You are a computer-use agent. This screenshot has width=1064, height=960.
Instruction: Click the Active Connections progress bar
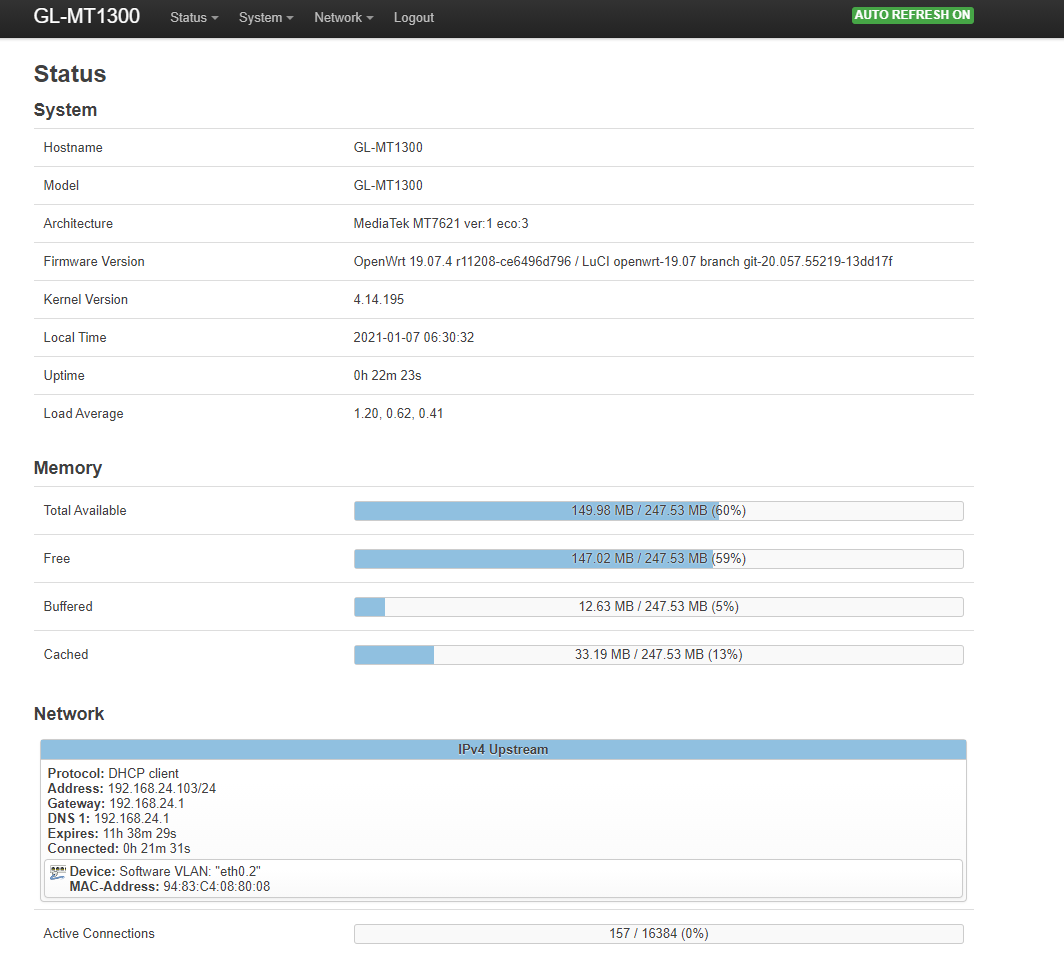pos(658,934)
